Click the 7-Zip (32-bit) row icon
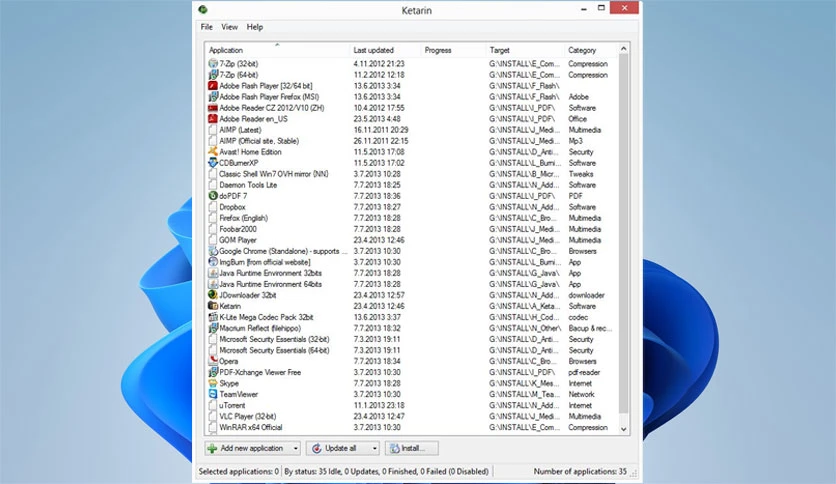The width and height of the screenshot is (836, 484). pyautogui.click(x=213, y=63)
